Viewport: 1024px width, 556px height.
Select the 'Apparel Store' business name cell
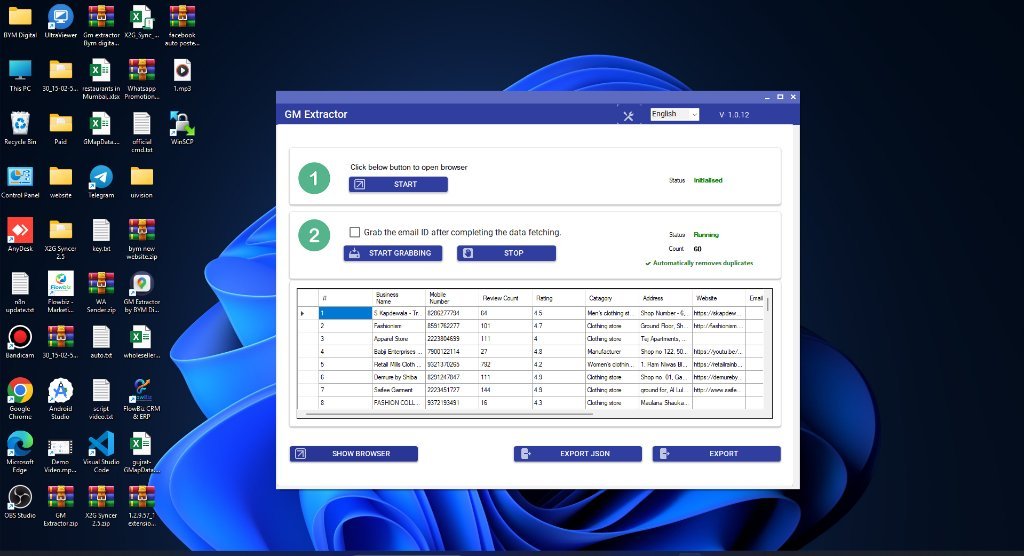pyautogui.click(x=398, y=339)
